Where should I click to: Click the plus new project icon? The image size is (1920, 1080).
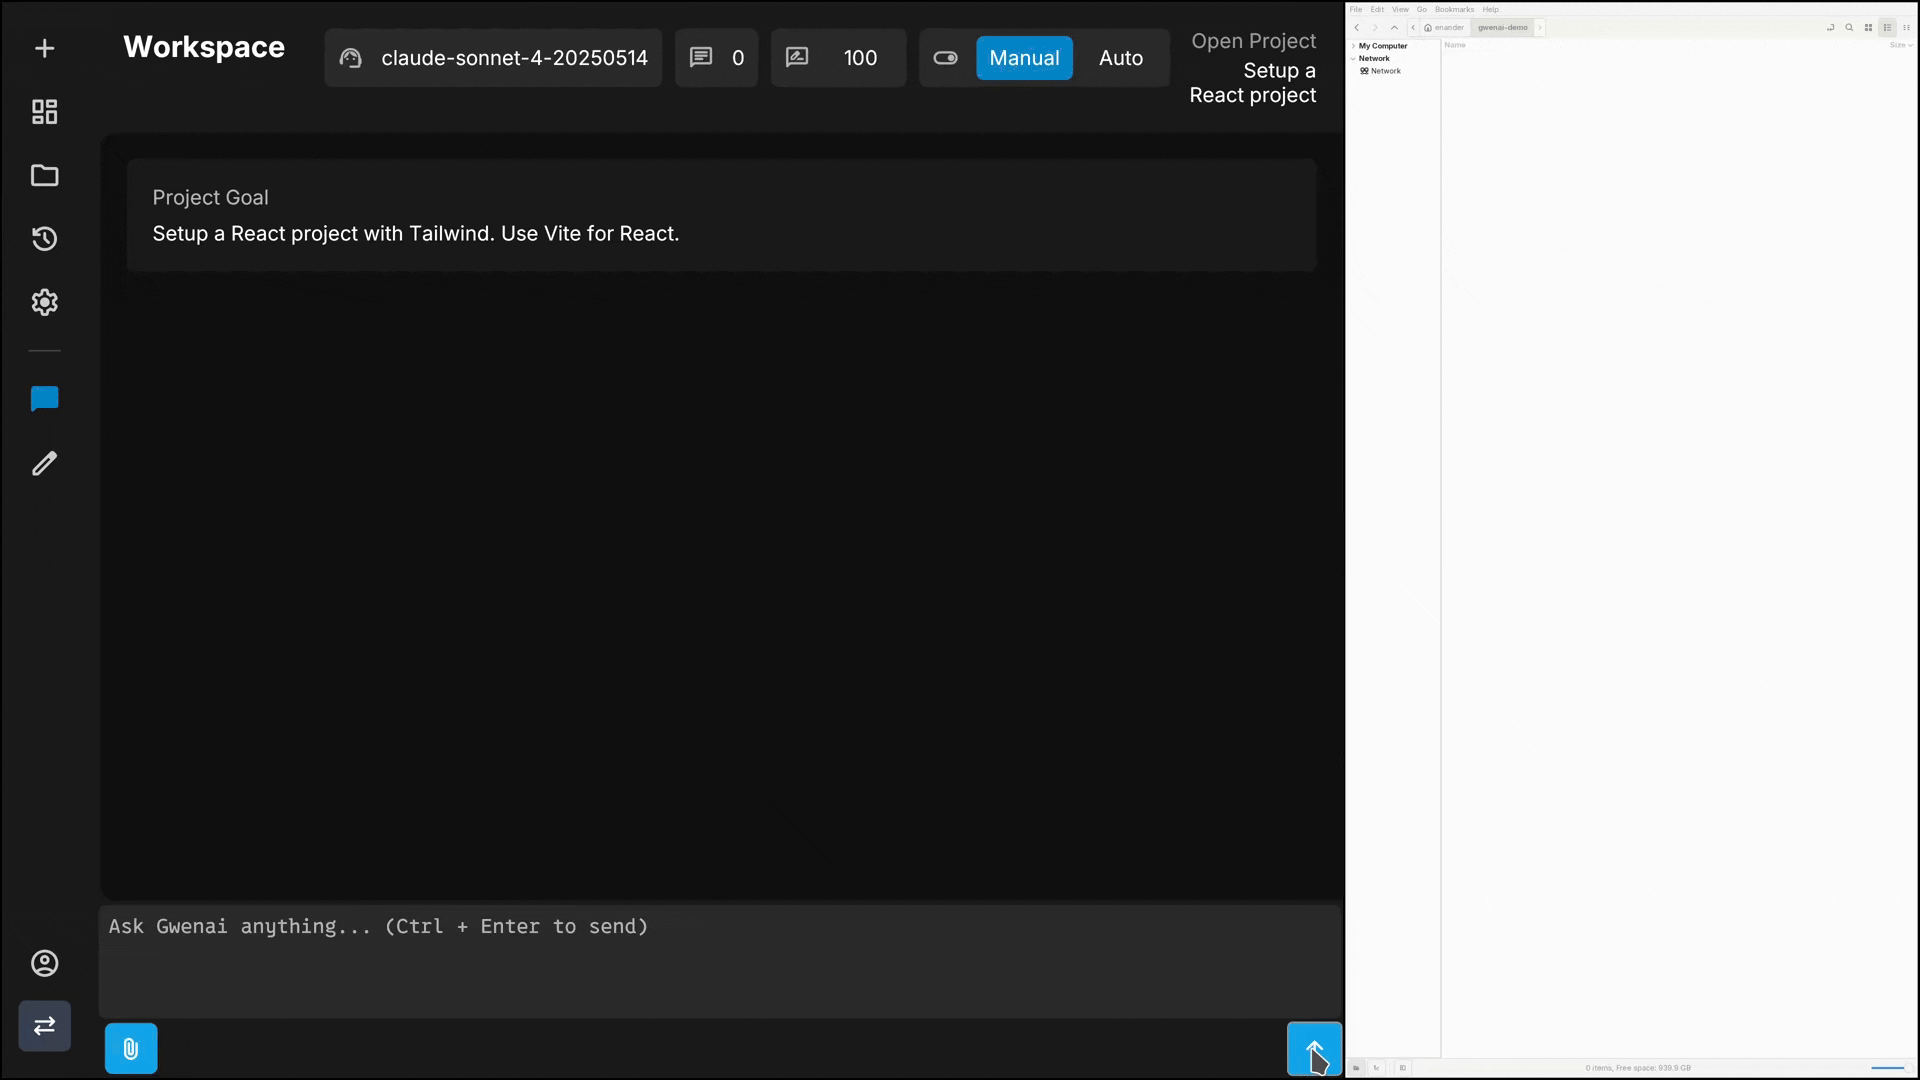pos(44,48)
